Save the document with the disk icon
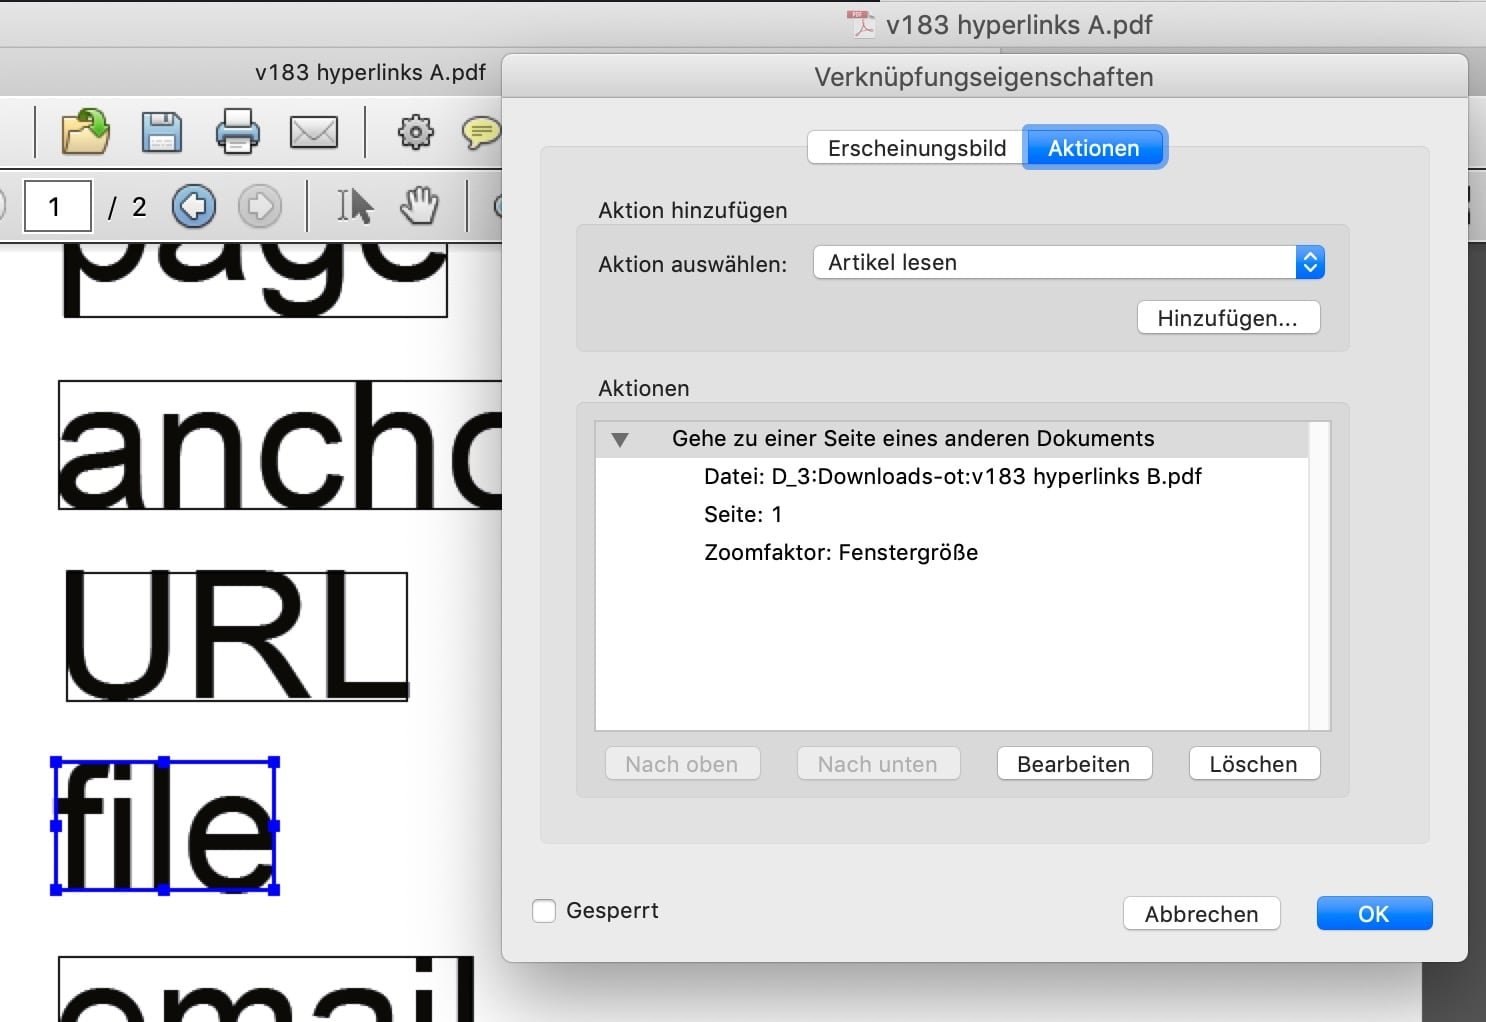 tap(162, 131)
